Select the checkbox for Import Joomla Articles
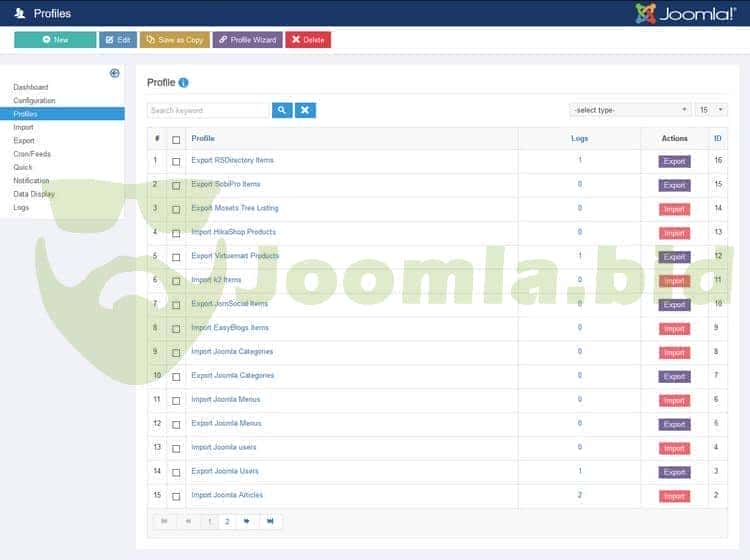Image resolution: width=750 pixels, height=560 pixels. tap(176, 496)
